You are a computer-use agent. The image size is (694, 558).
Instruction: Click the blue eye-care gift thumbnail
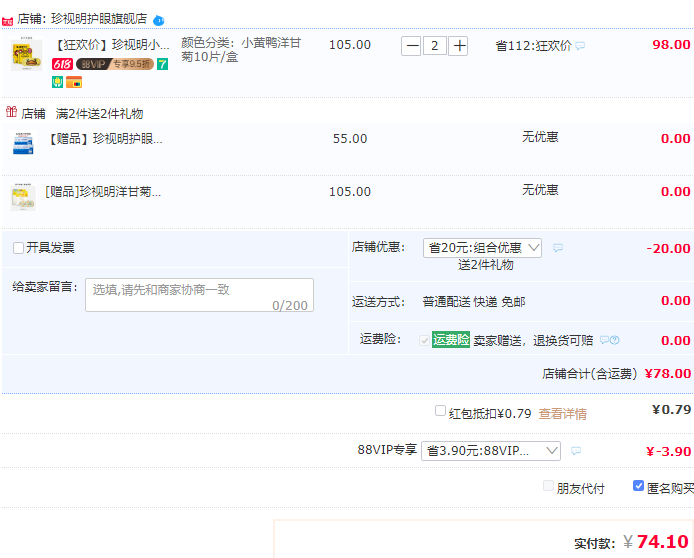click(23, 143)
